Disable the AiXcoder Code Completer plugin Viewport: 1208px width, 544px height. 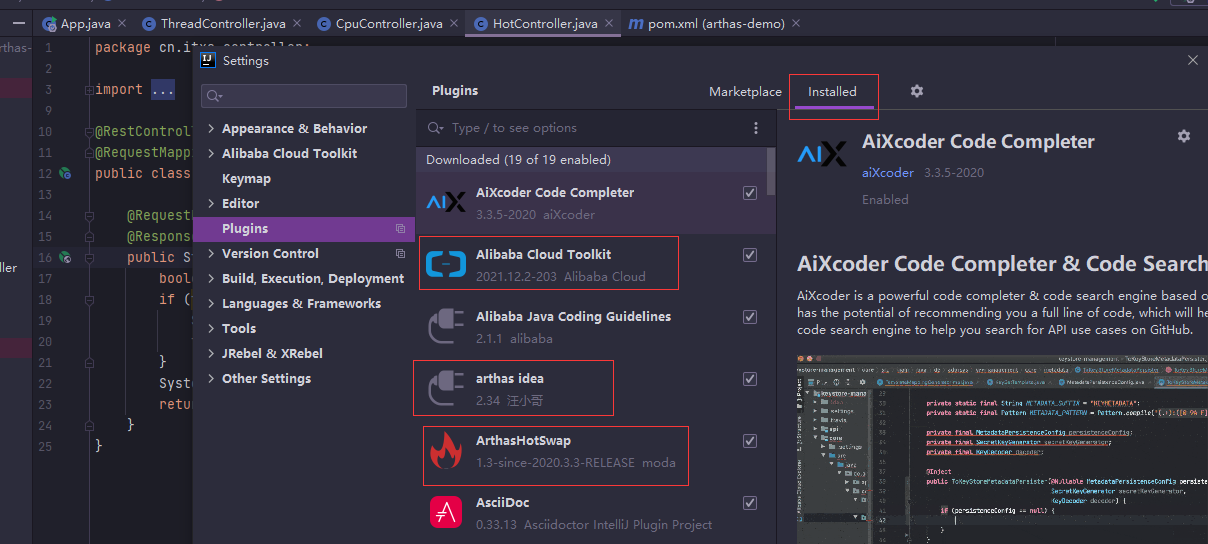pyautogui.click(x=750, y=193)
